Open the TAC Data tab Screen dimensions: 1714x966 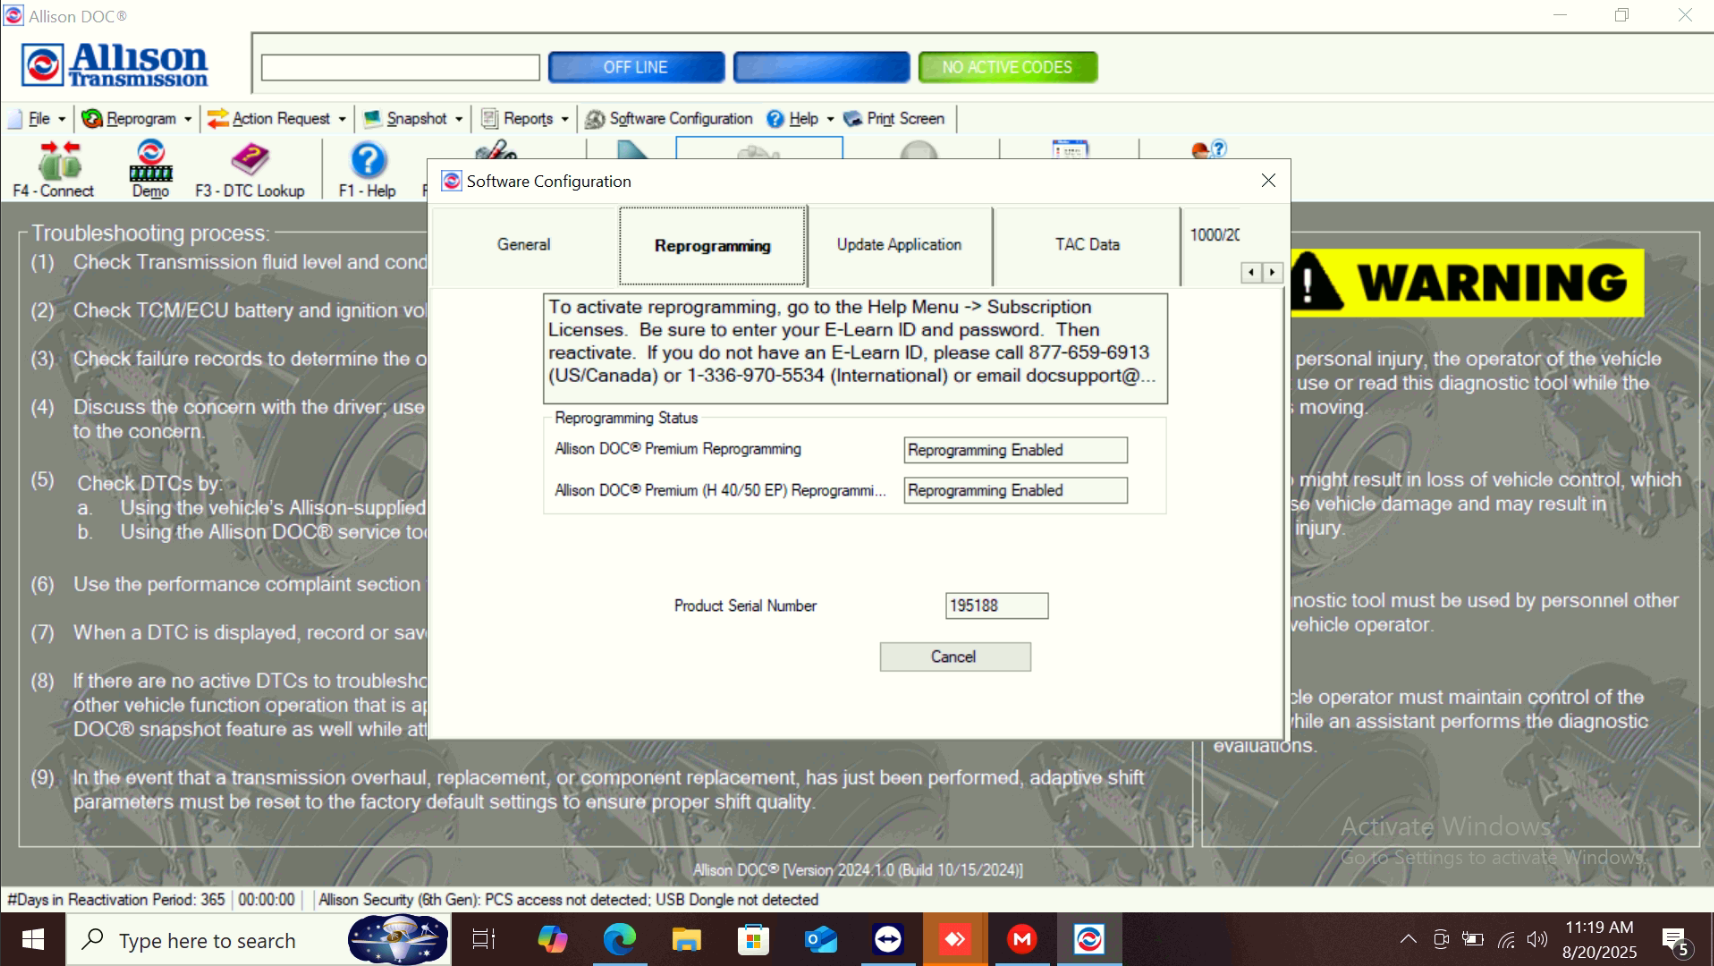pos(1087,245)
